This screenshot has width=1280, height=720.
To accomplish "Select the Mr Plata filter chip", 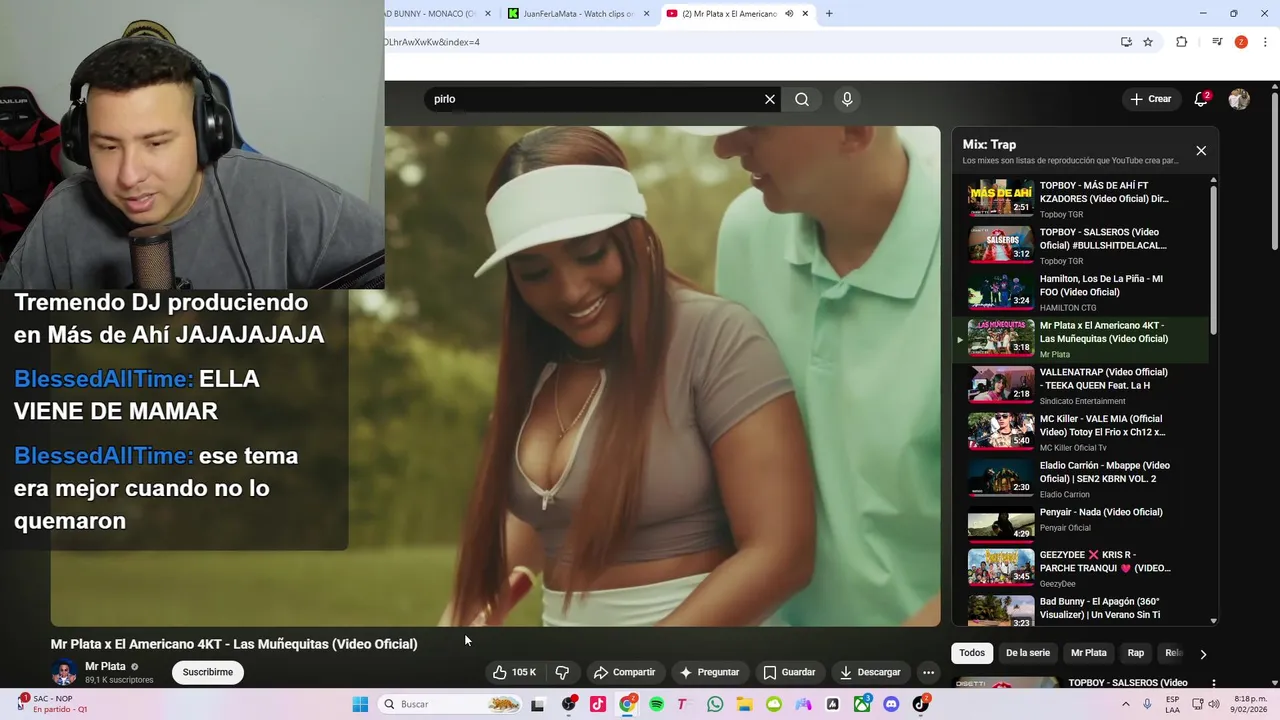I will coord(1089,653).
